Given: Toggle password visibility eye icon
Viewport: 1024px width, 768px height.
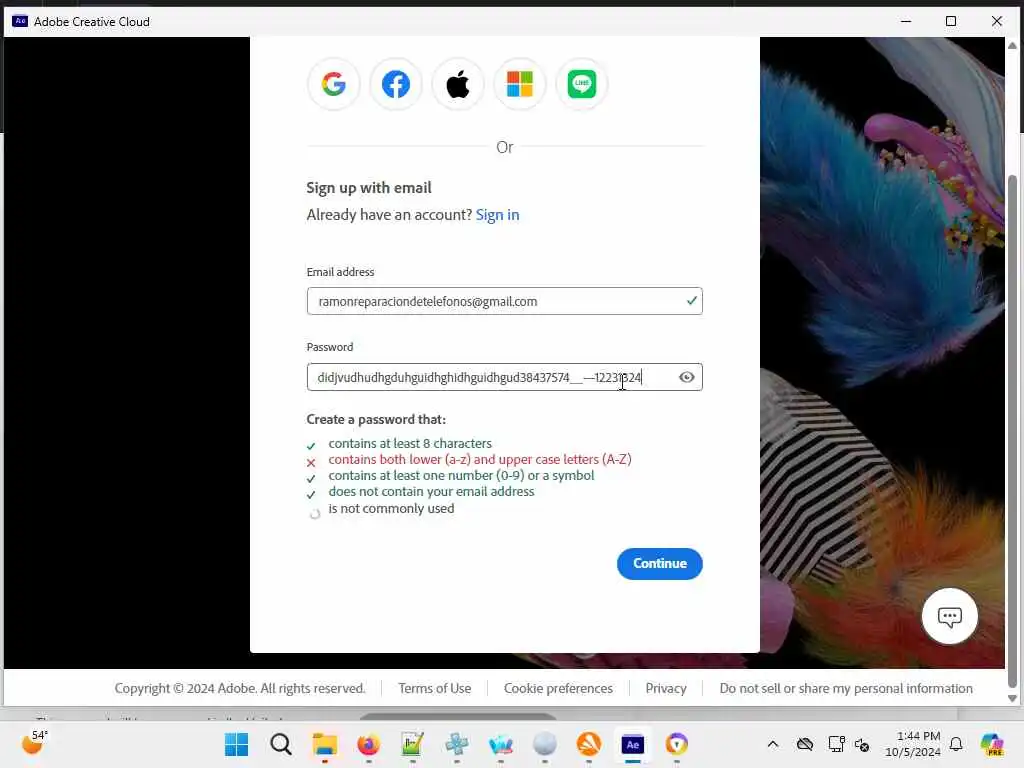Looking at the screenshot, I should [686, 377].
